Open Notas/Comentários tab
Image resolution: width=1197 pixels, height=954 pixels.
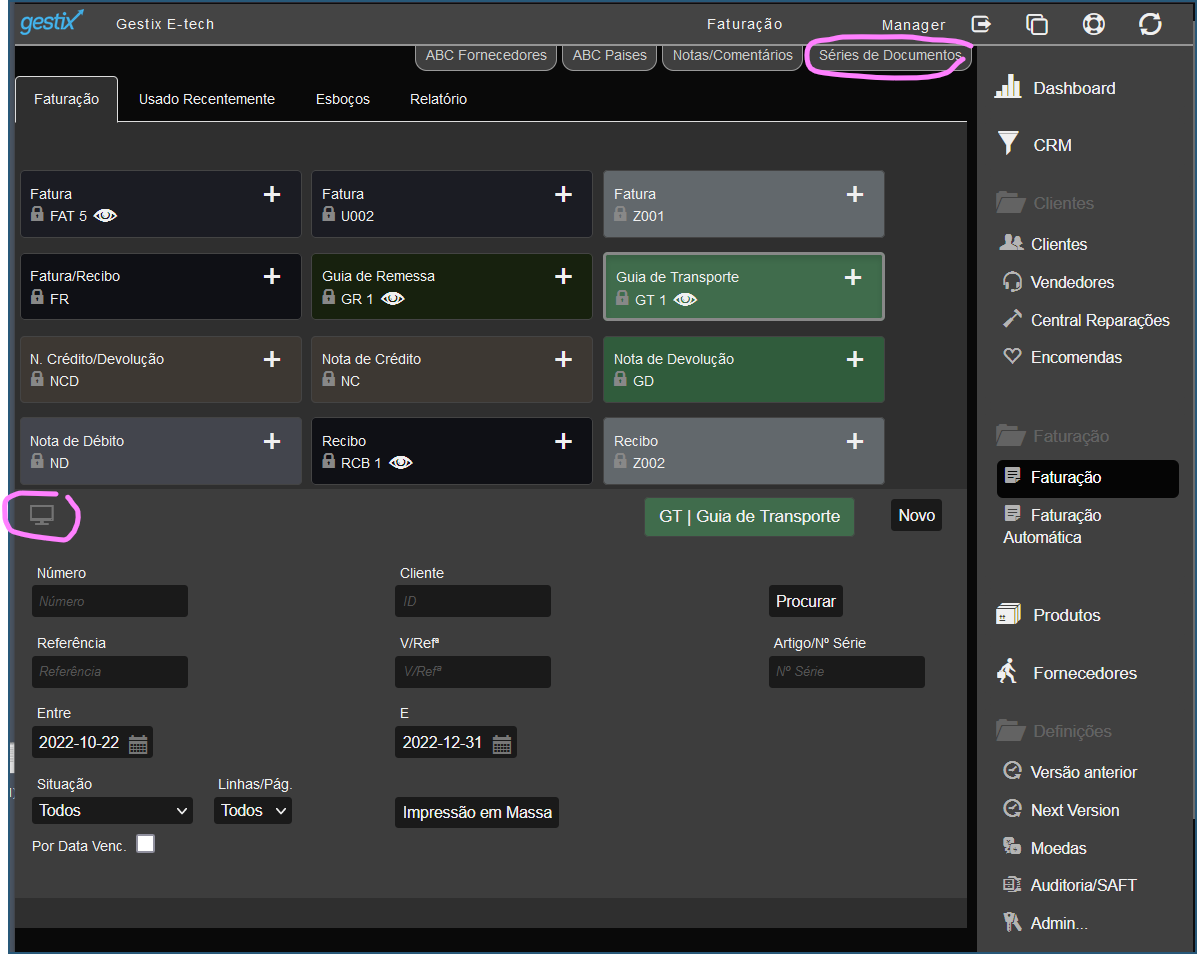pyautogui.click(x=732, y=56)
